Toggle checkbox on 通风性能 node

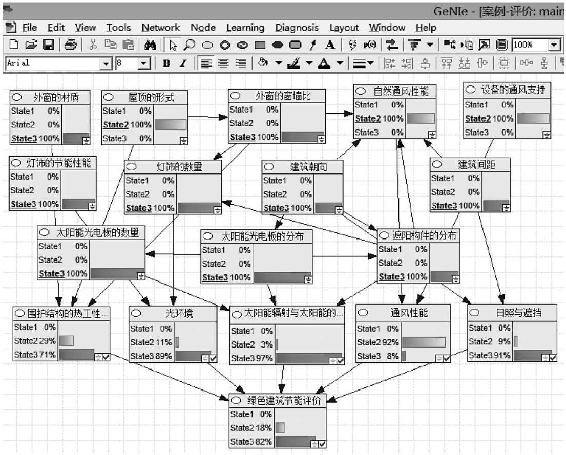pos(447,358)
